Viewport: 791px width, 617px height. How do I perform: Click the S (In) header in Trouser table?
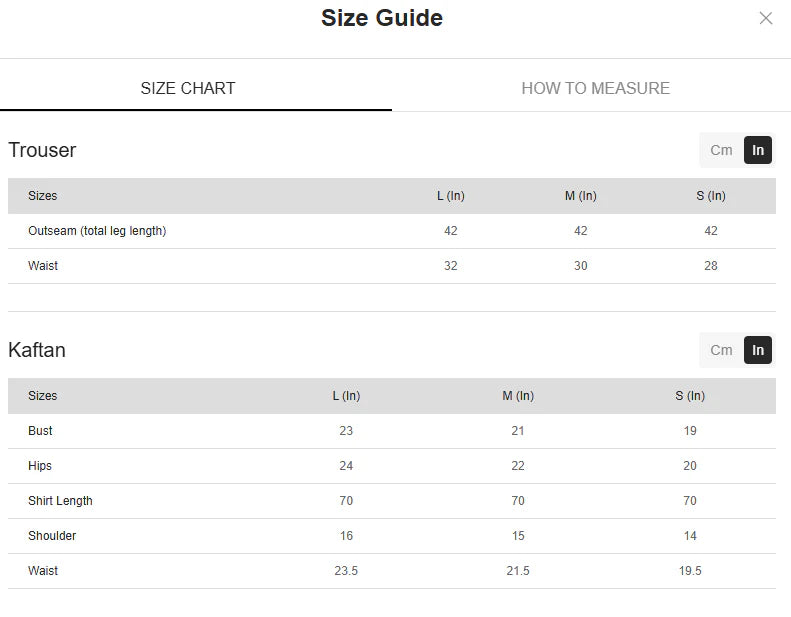[711, 196]
